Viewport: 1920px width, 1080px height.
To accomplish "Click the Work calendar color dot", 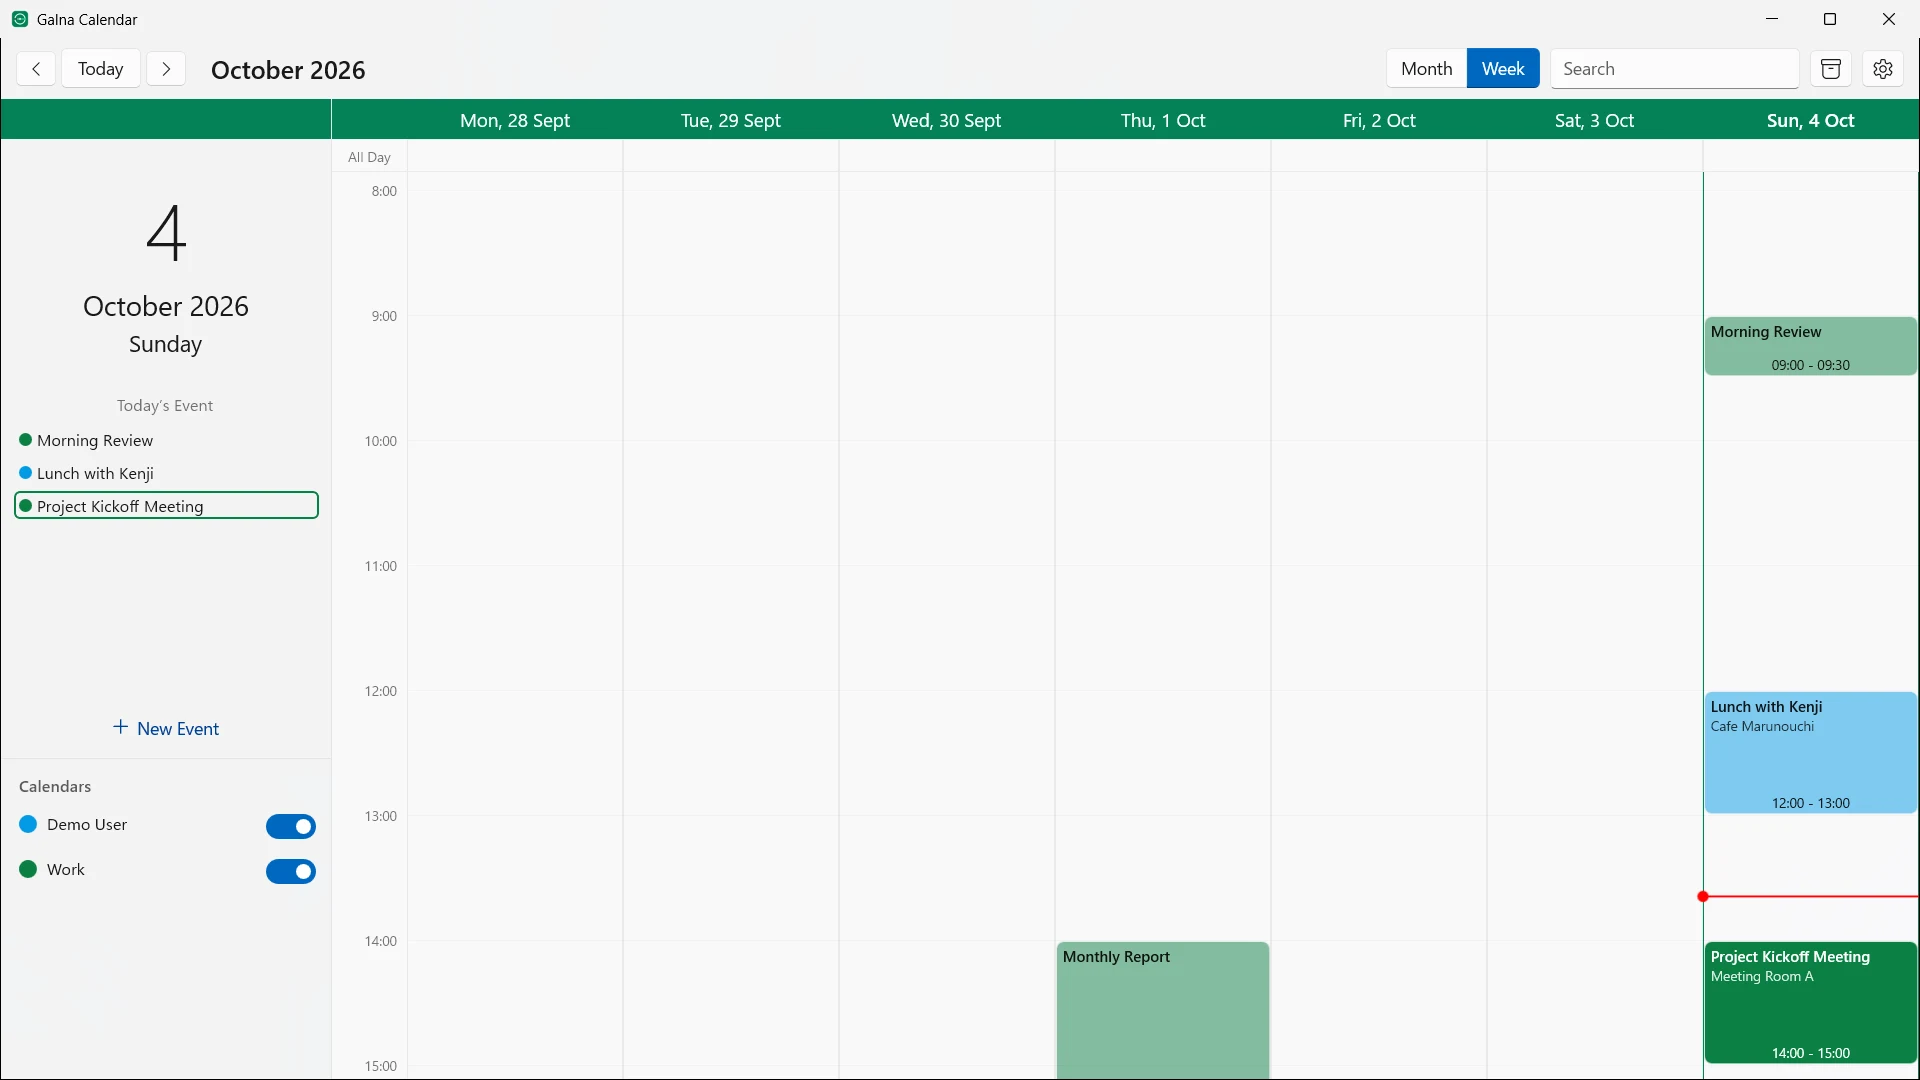I will click(x=28, y=869).
